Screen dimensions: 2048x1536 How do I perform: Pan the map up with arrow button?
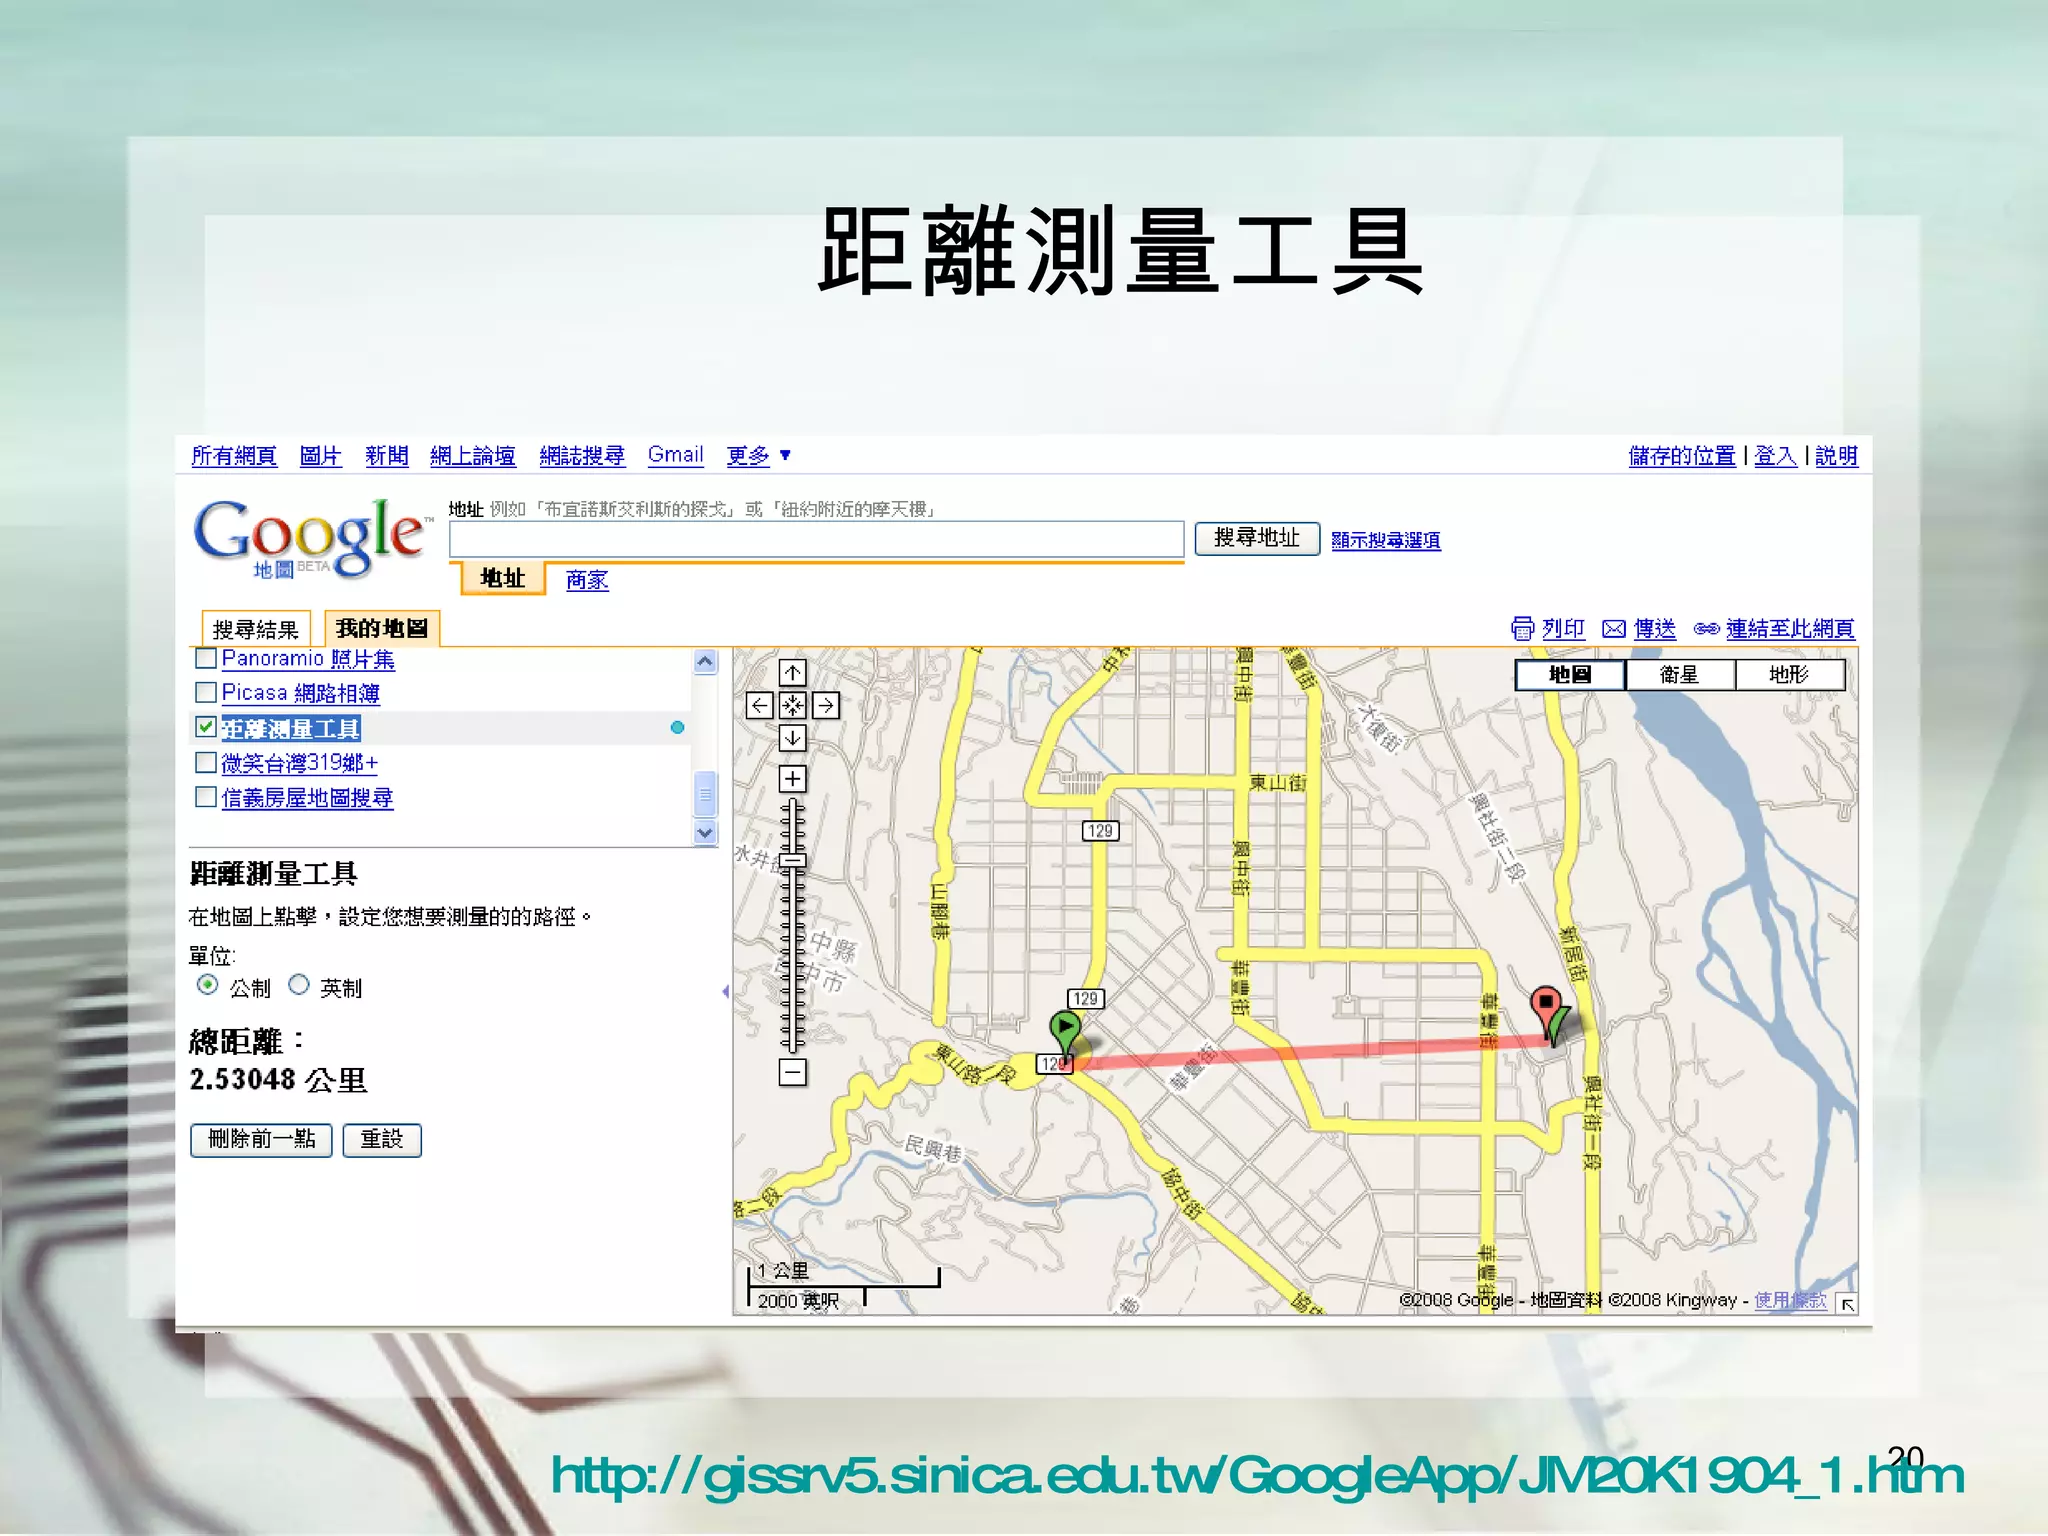pyautogui.click(x=792, y=673)
